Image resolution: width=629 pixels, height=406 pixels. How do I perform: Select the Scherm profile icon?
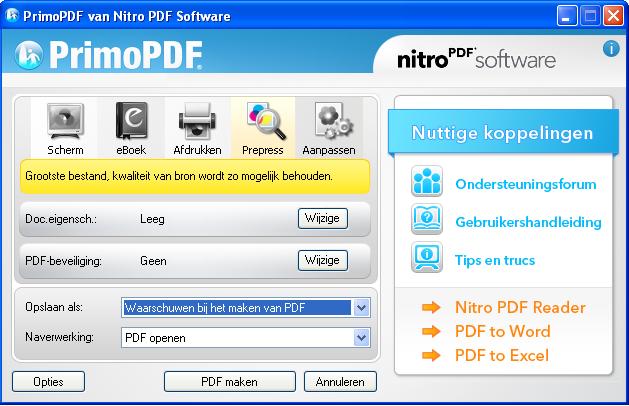pyautogui.click(x=65, y=123)
